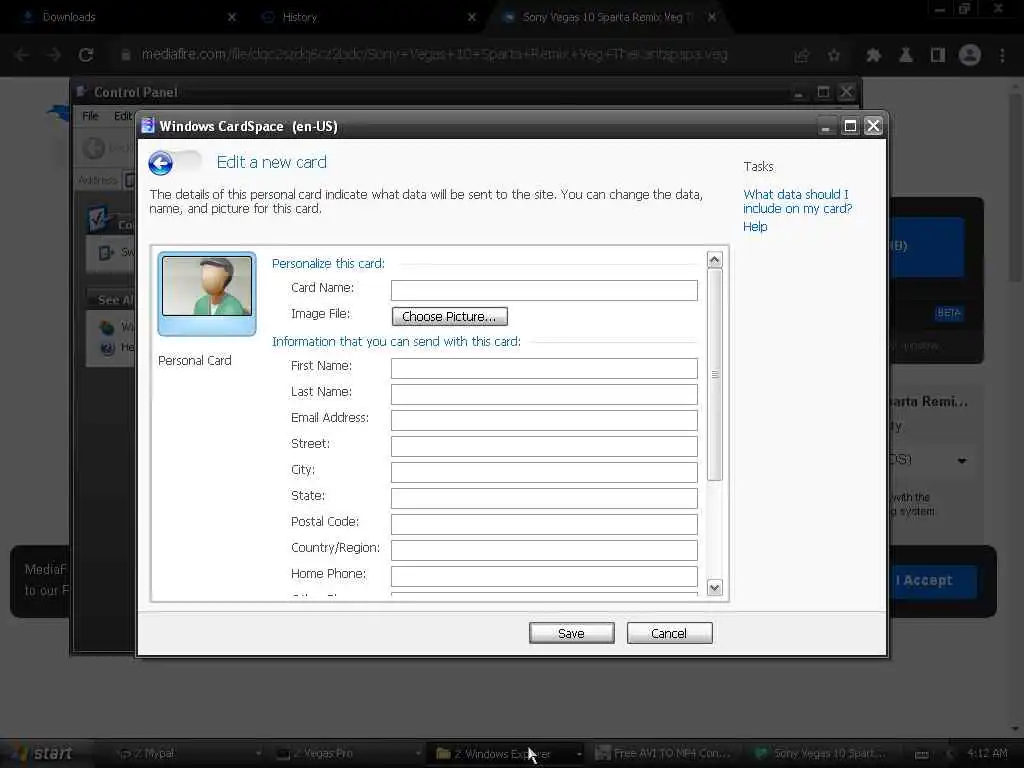
Task: Close the Downloads browser tab
Action: (232, 17)
